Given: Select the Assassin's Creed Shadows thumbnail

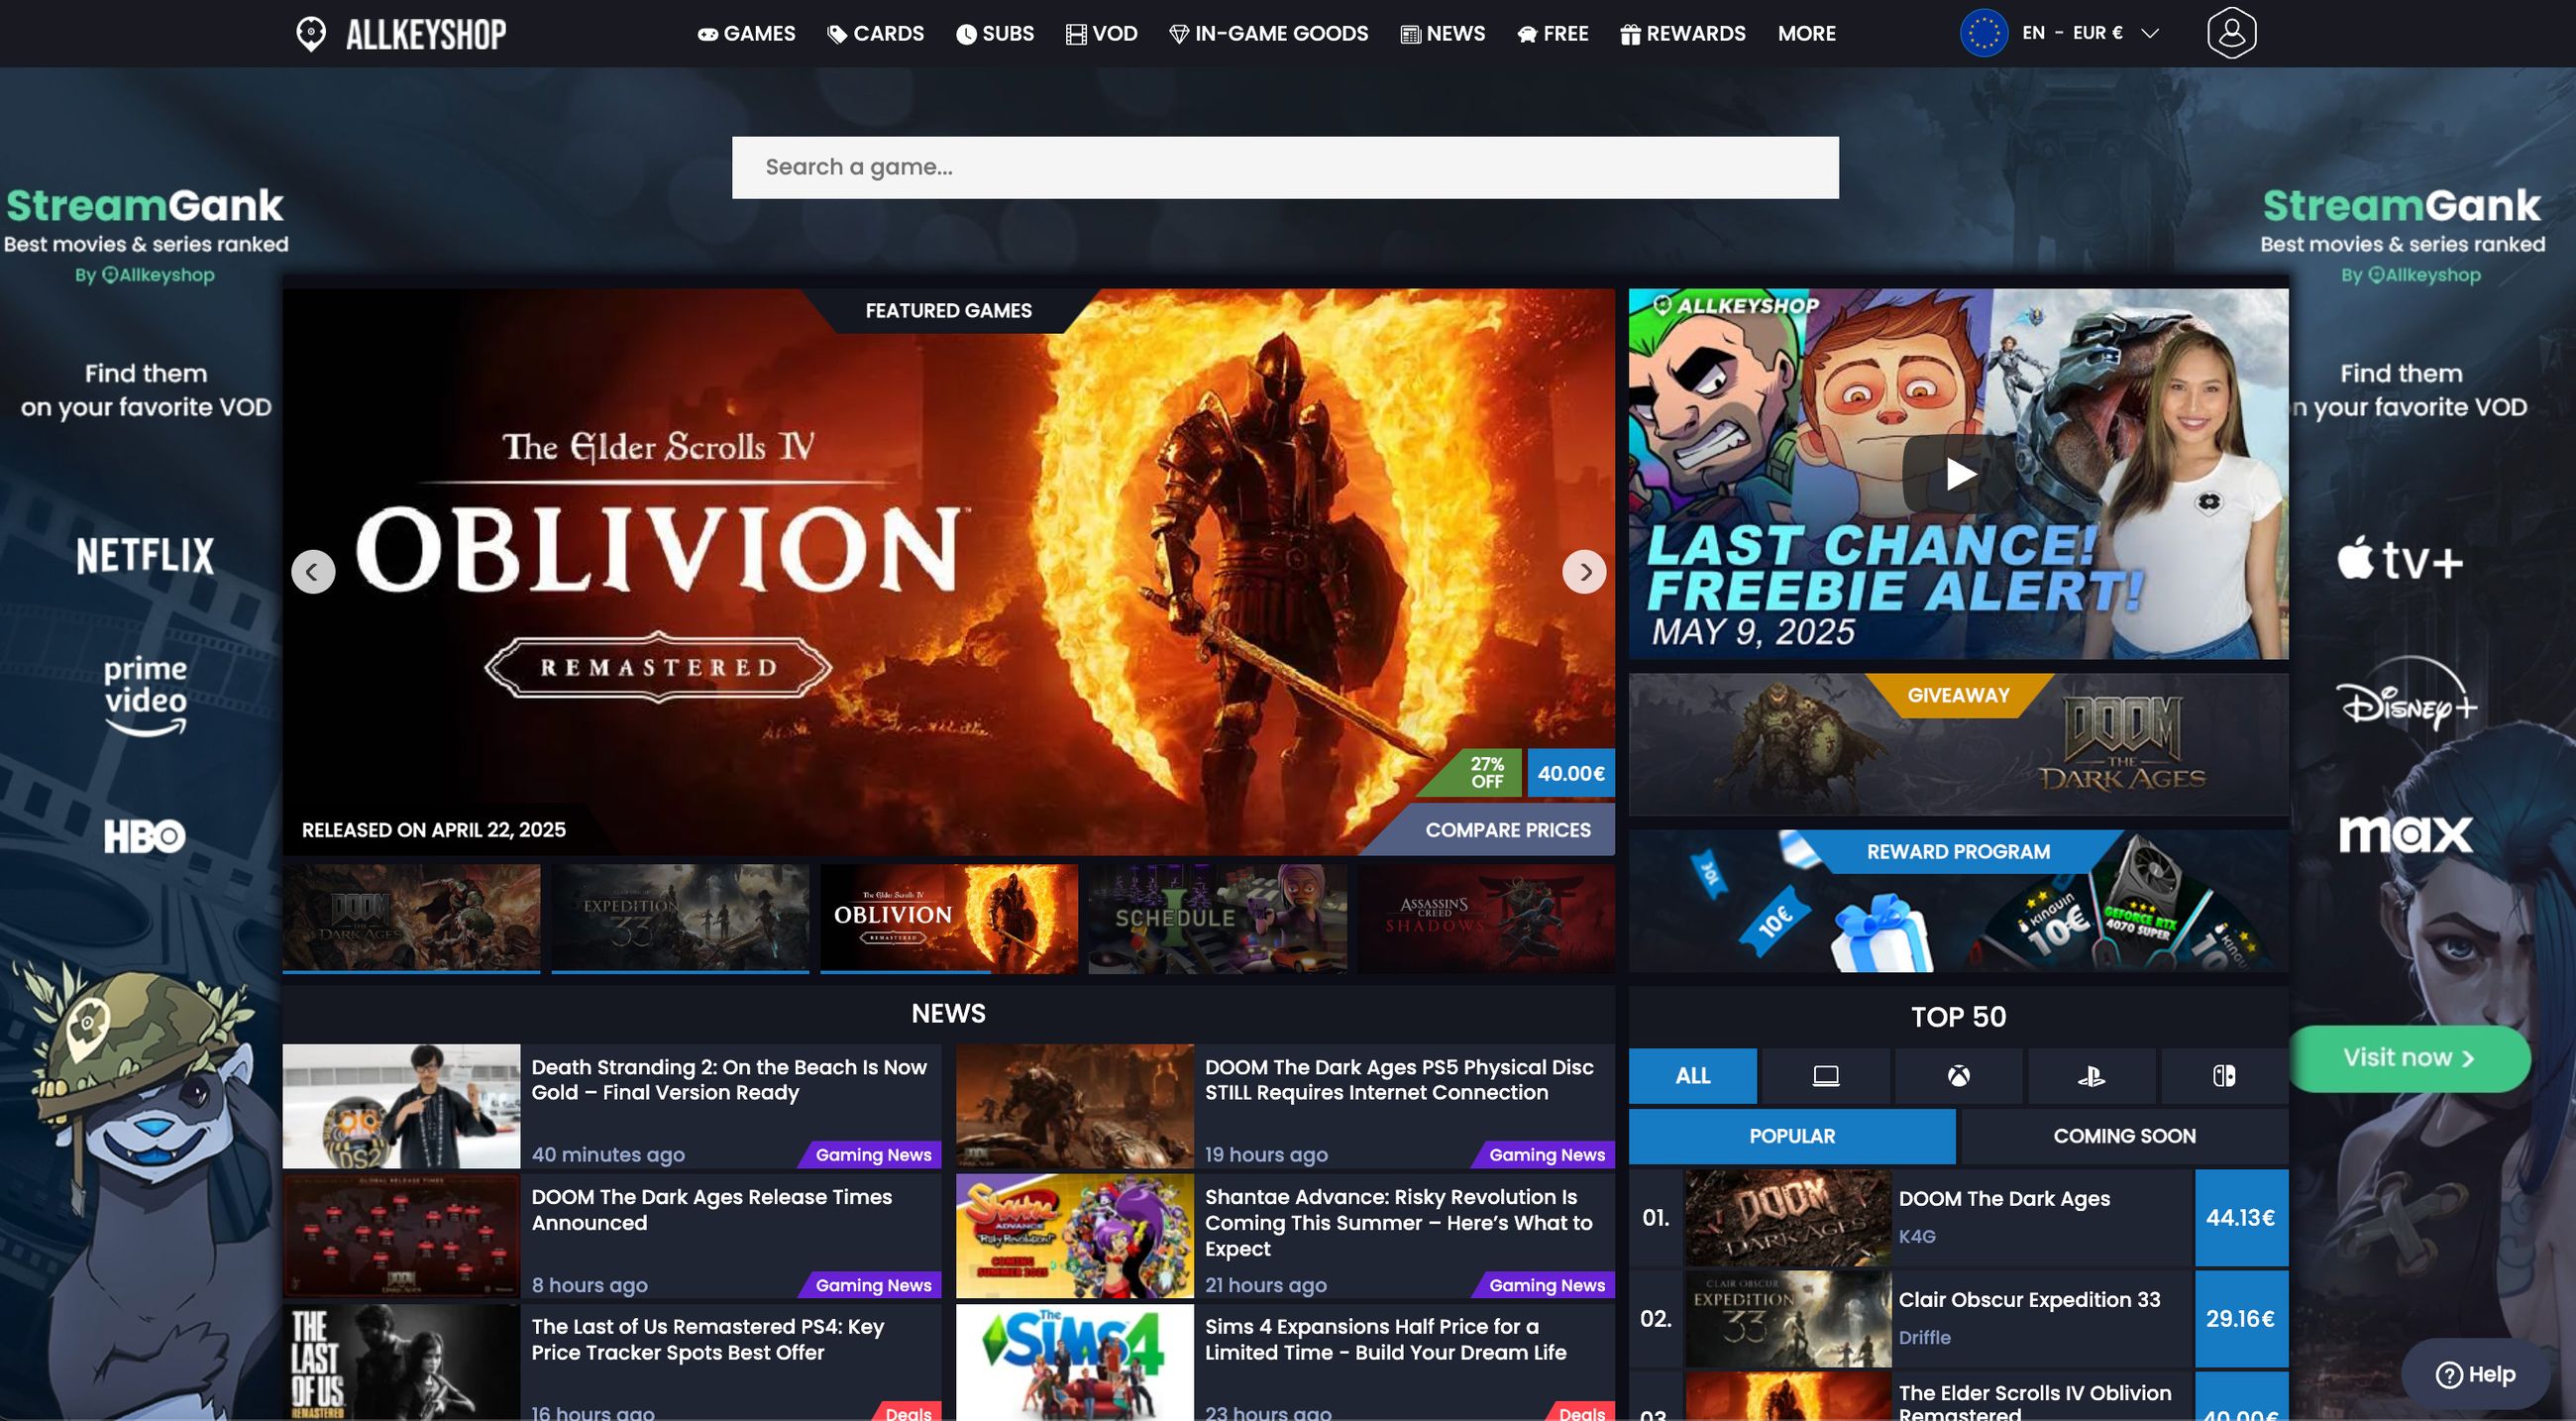Looking at the screenshot, I should tap(1486, 918).
